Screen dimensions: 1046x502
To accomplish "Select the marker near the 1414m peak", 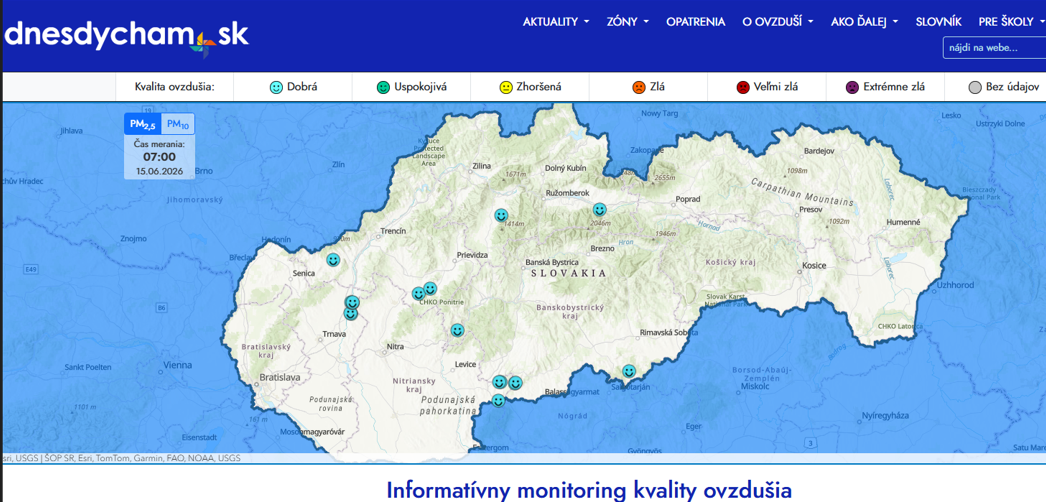I will [501, 215].
